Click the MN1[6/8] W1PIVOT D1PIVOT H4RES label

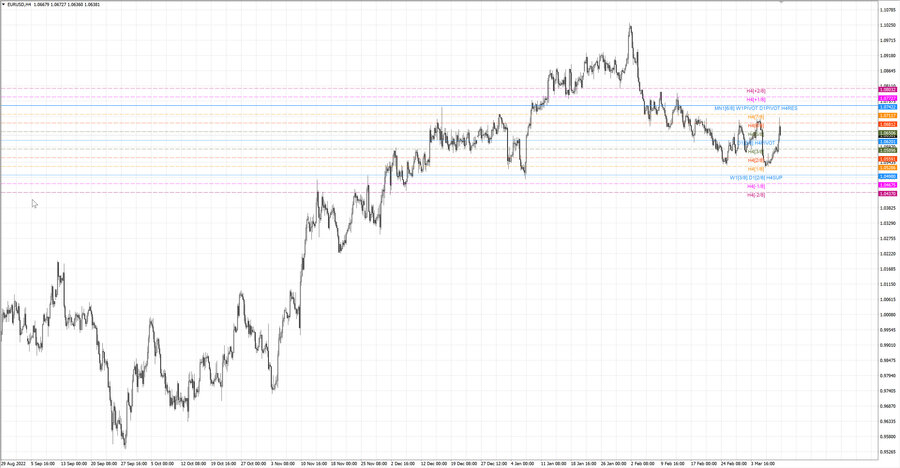(755, 108)
